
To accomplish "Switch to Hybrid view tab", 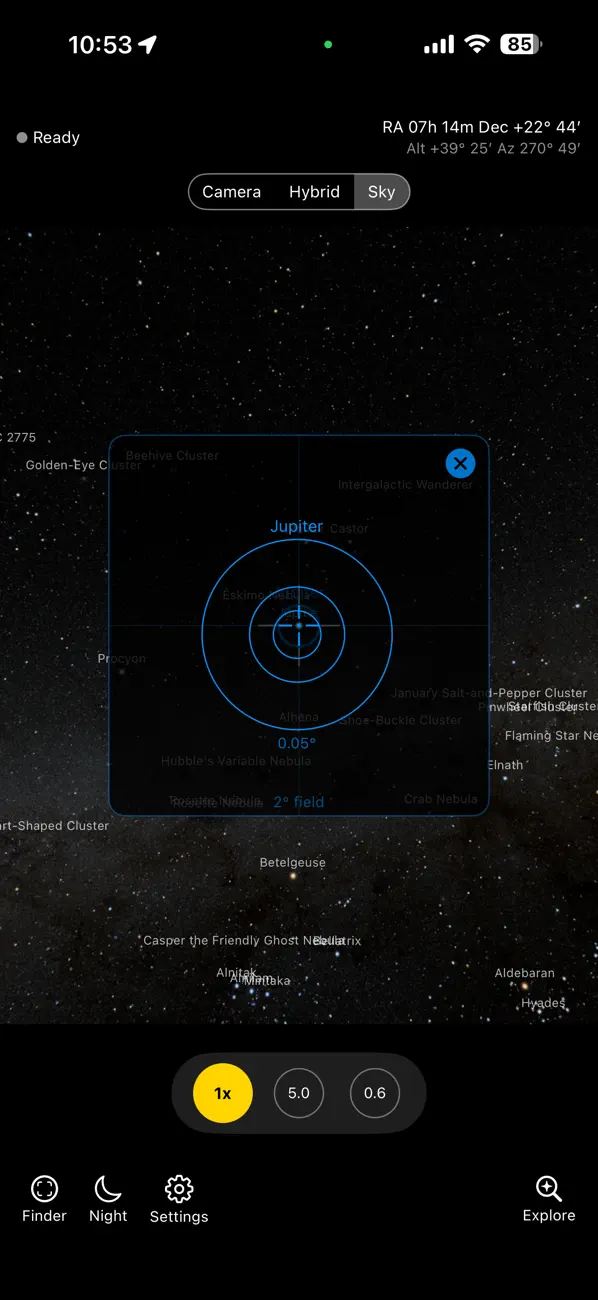I will (x=314, y=192).
